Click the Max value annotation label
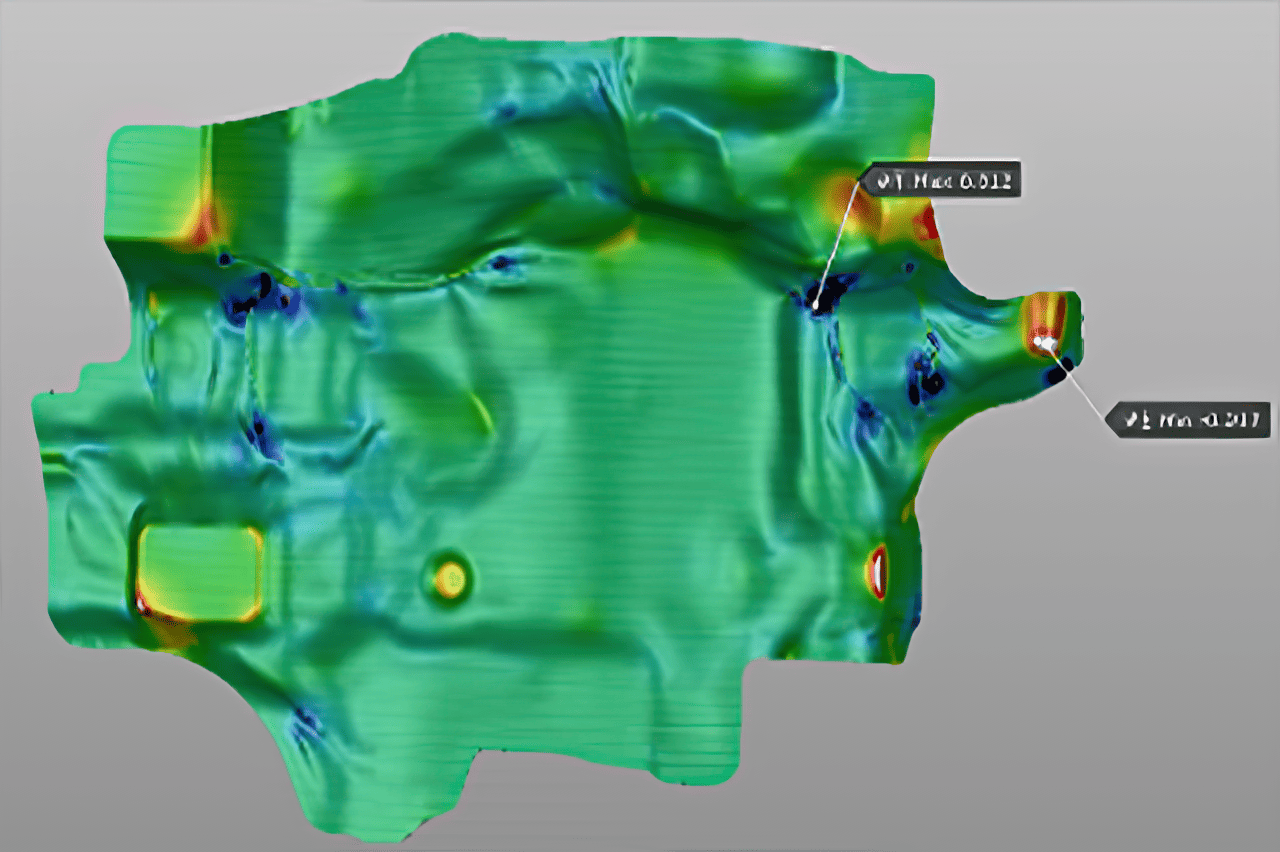 941,181
